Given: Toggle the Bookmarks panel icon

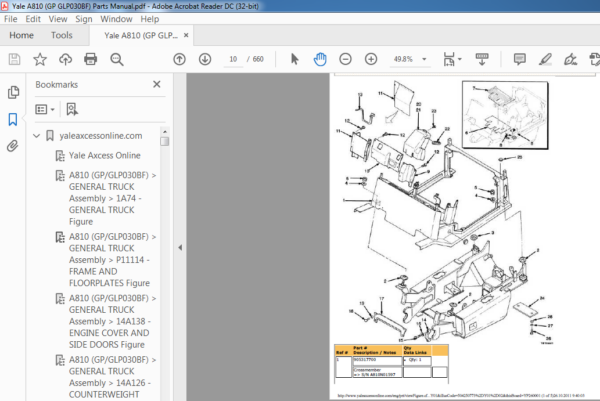Looking at the screenshot, I should pos(13,119).
